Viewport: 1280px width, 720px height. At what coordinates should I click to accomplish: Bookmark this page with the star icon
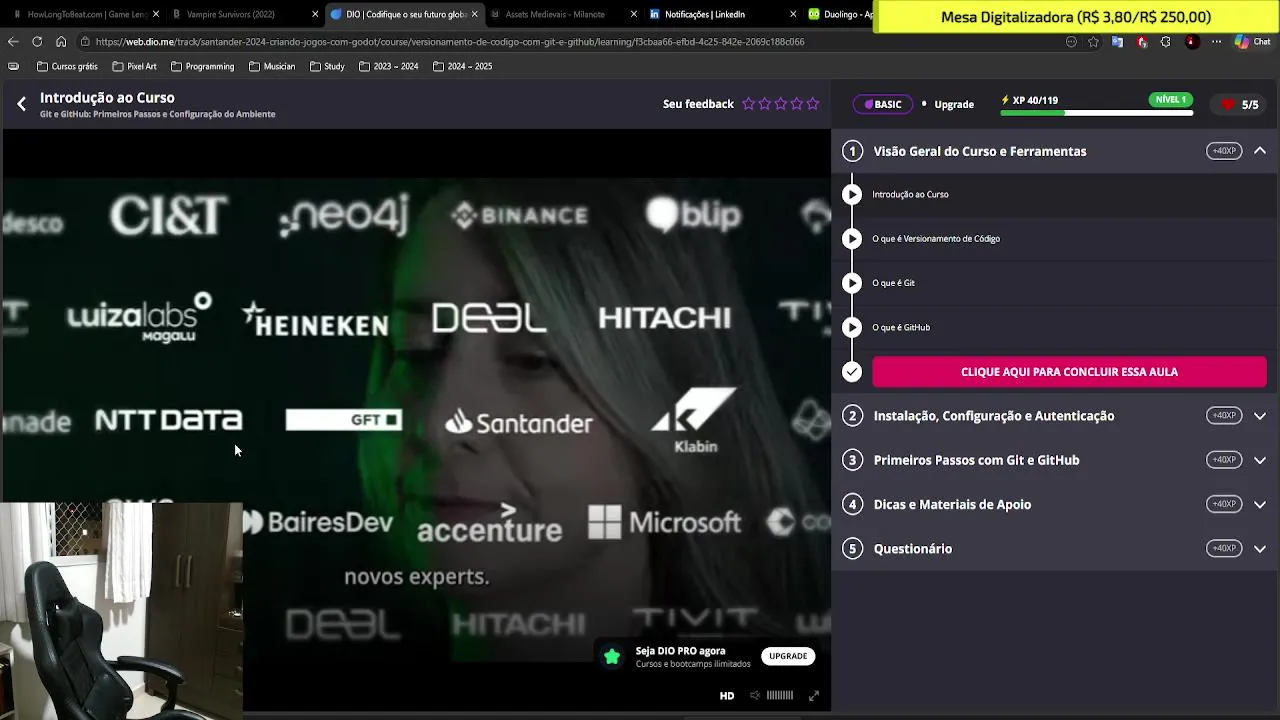coord(1093,42)
